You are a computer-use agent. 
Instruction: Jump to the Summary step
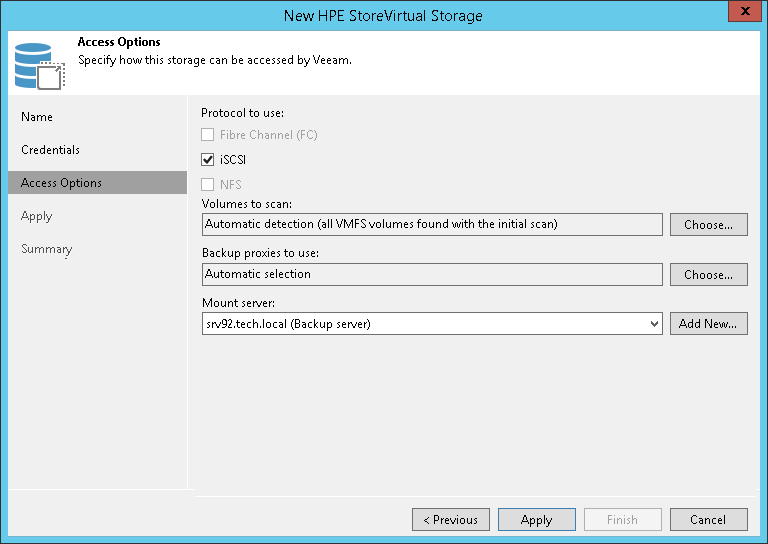pyautogui.click(x=46, y=249)
